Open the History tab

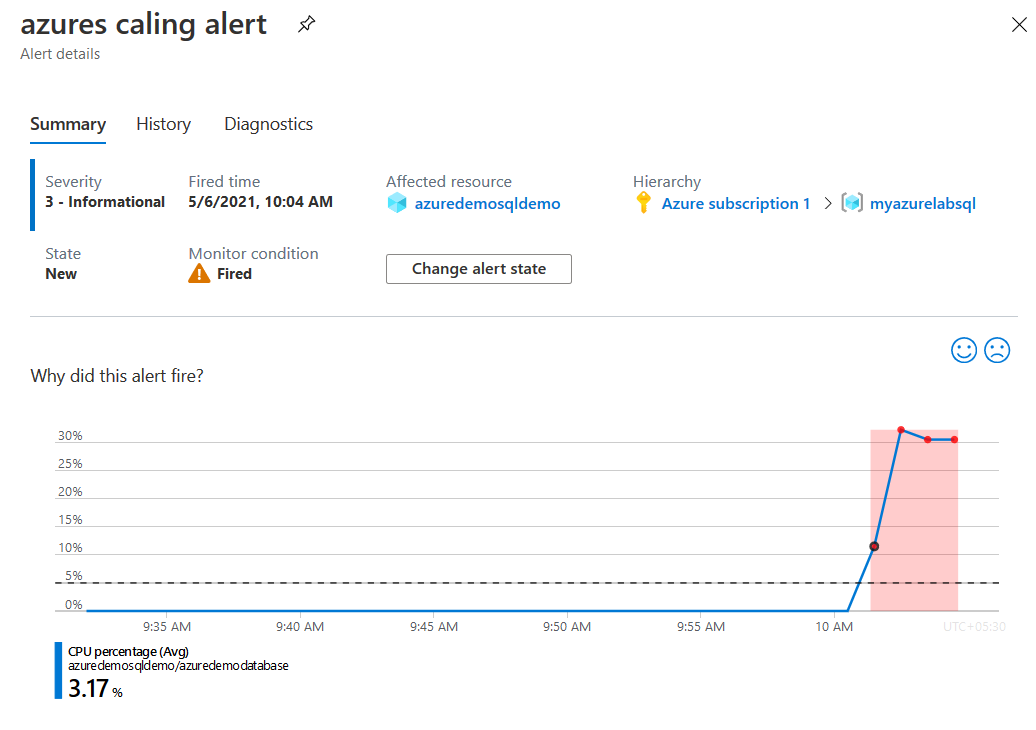163,124
